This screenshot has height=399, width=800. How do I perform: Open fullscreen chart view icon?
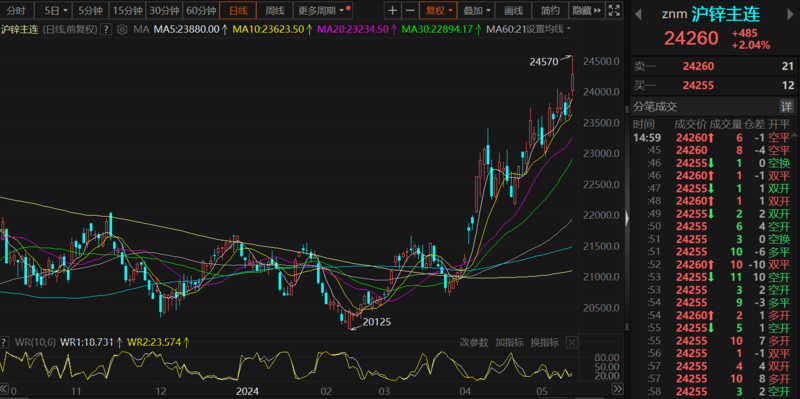point(614,10)
